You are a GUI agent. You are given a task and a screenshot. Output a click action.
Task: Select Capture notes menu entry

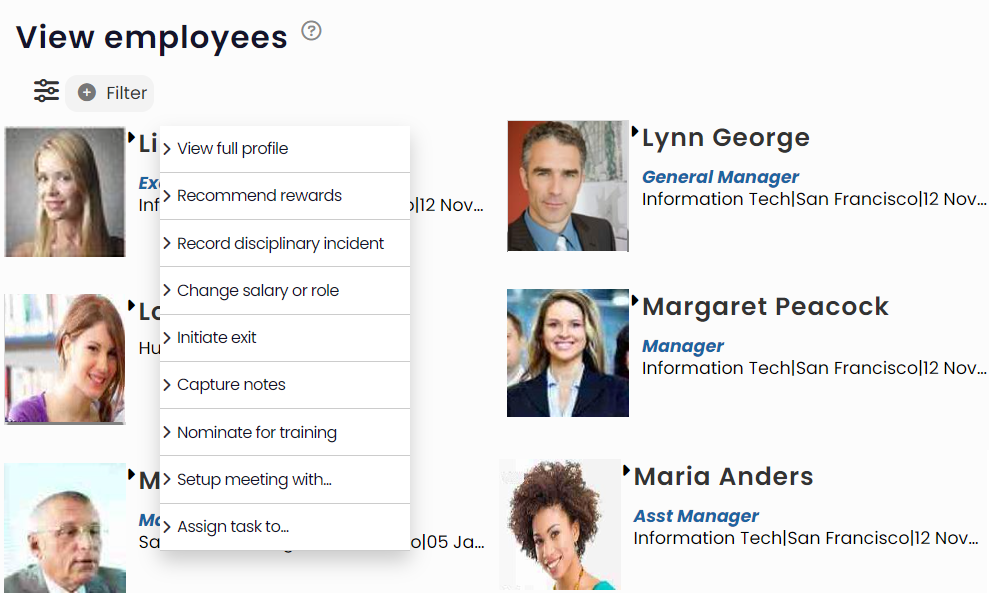tap(231, 385)
